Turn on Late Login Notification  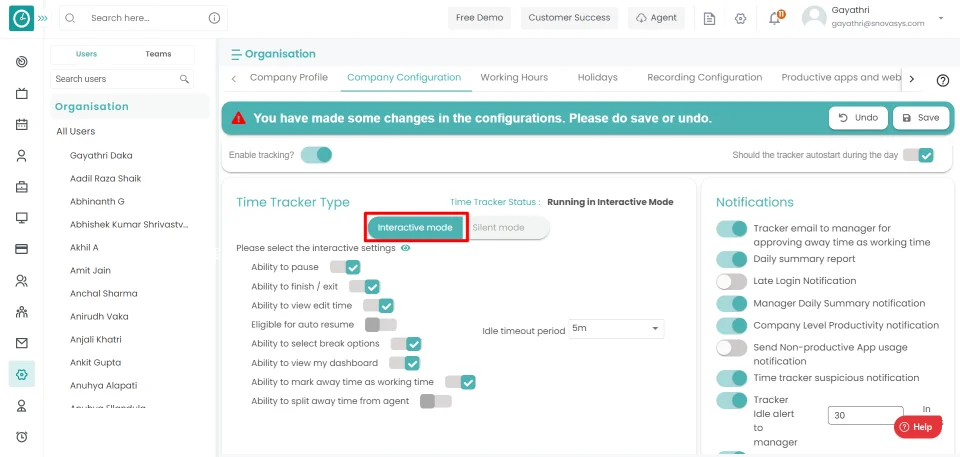[732, 281]
